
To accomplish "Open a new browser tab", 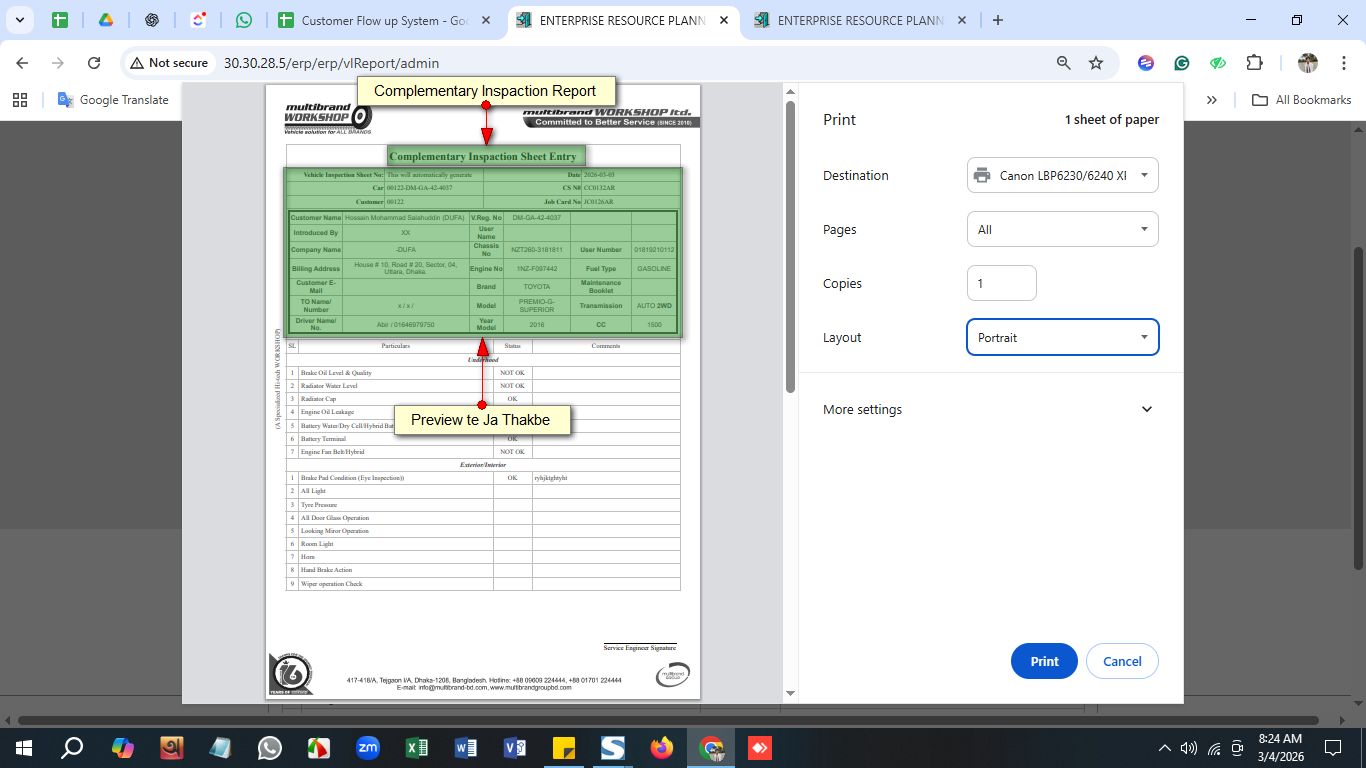I will tap(998, 20).
